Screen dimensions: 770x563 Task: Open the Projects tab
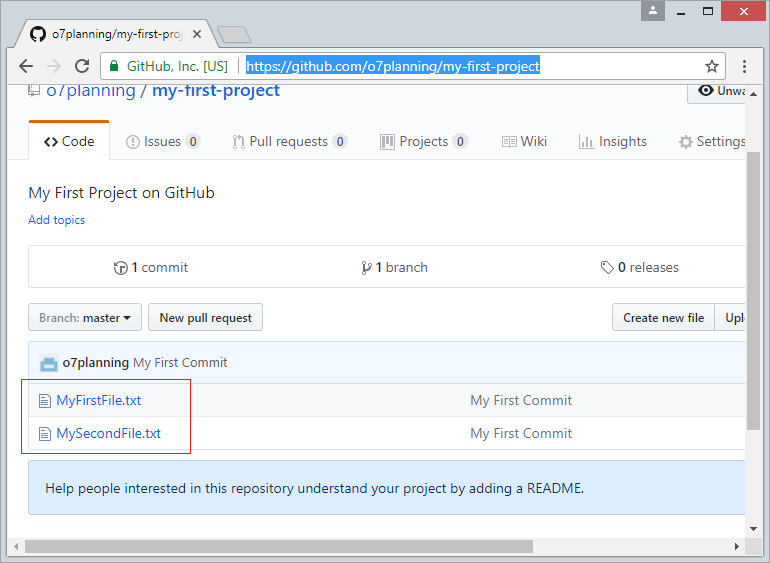pyautogui.click(x=424, y=141)
